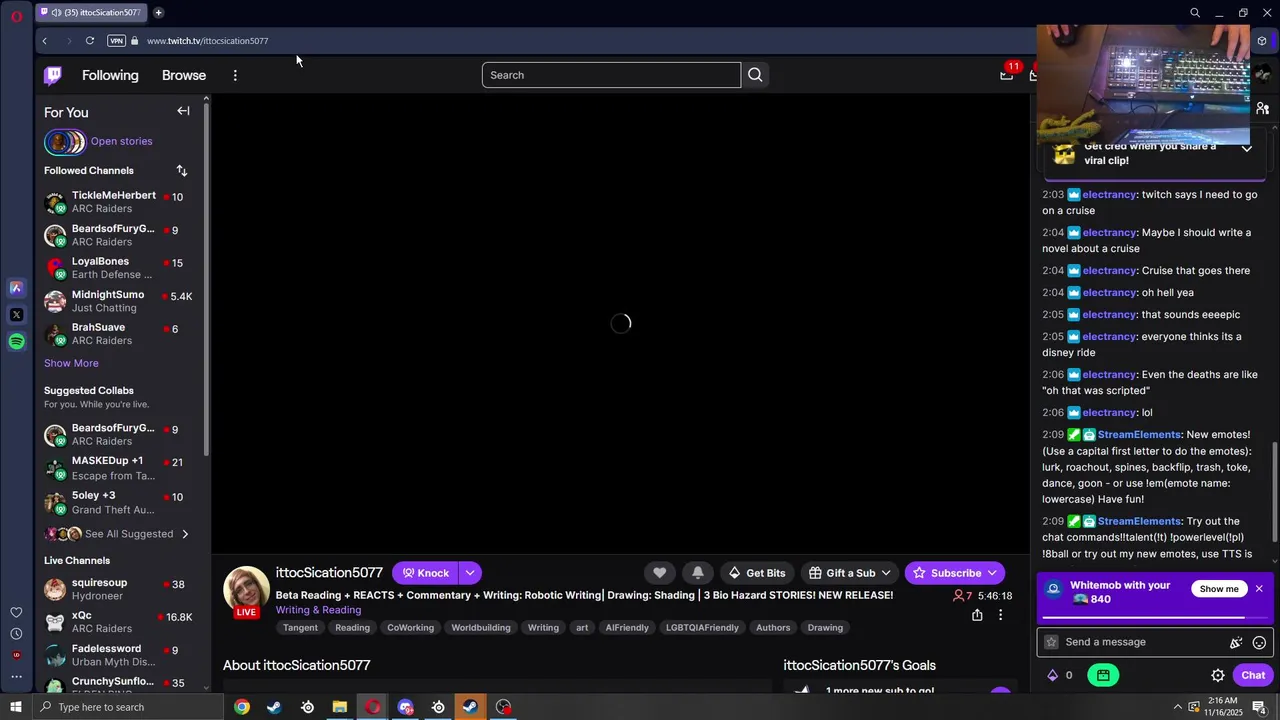
Task: Click the VPN badge in address bar
Action: [116, 41]
